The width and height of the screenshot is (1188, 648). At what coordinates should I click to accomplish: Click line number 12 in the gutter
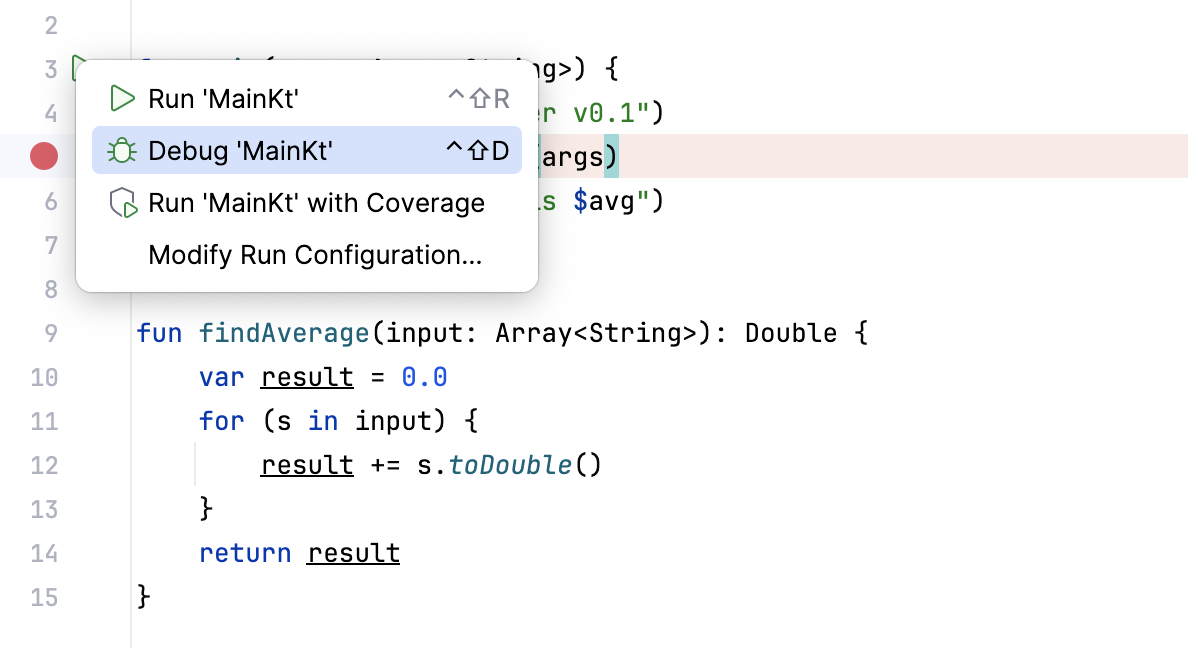pyautogui.click(x=44, y=465)
